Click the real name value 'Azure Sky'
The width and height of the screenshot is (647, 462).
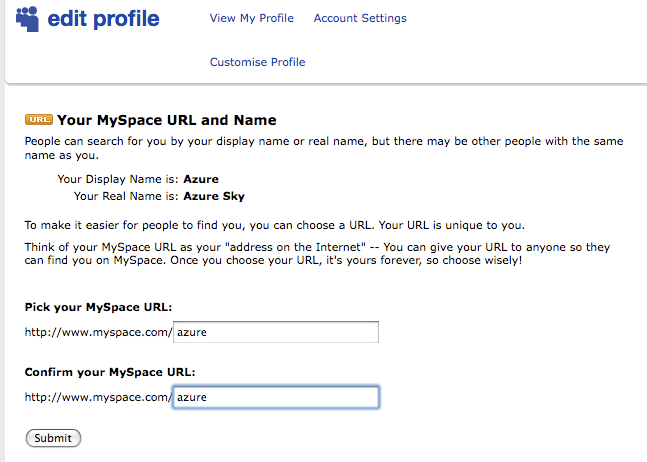214,196
